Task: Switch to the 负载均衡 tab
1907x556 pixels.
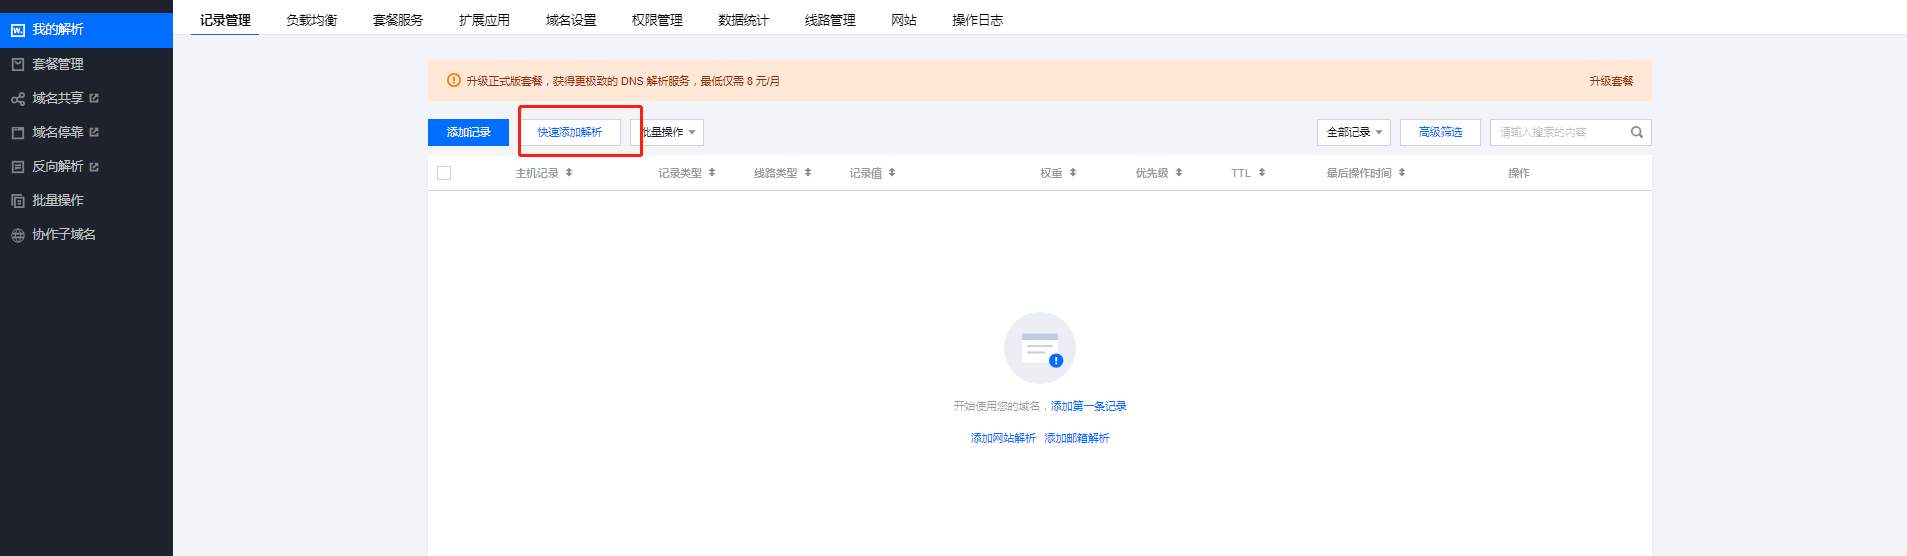Action: [311, 20]
